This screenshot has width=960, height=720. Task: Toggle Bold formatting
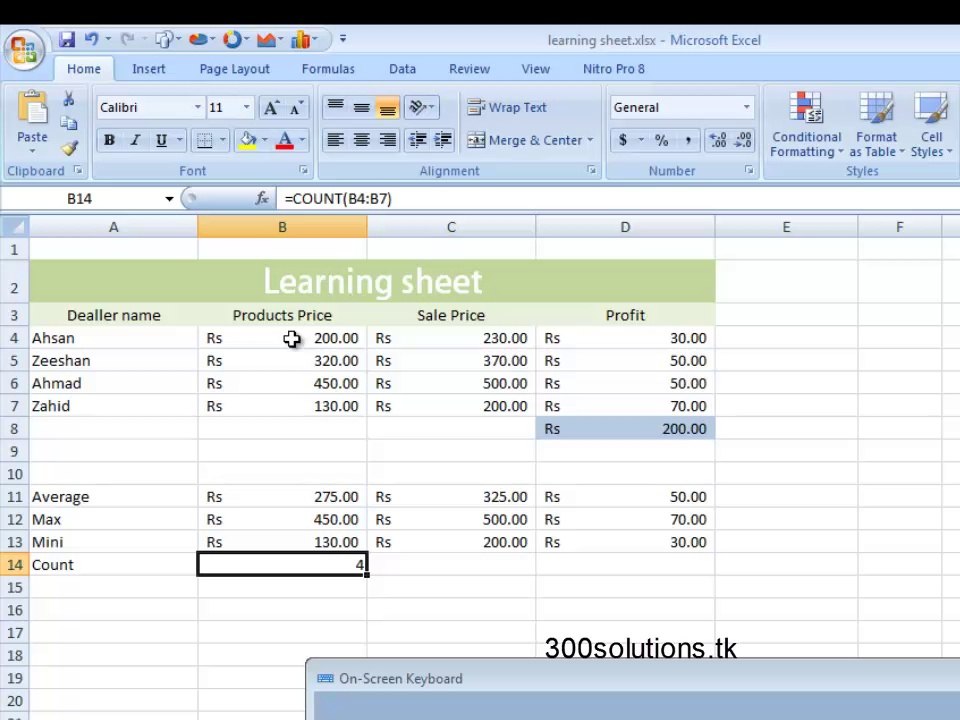[x=109, y=140]
